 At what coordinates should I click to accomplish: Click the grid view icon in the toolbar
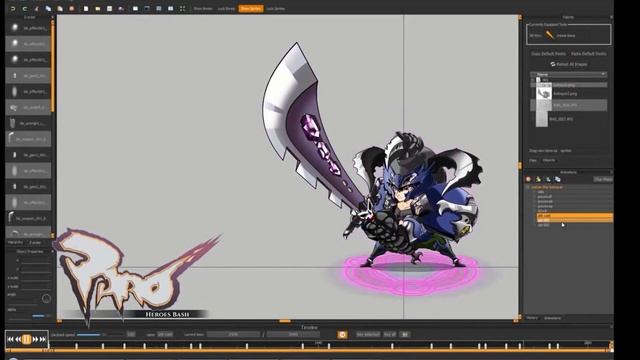click(x=159, y=9)
